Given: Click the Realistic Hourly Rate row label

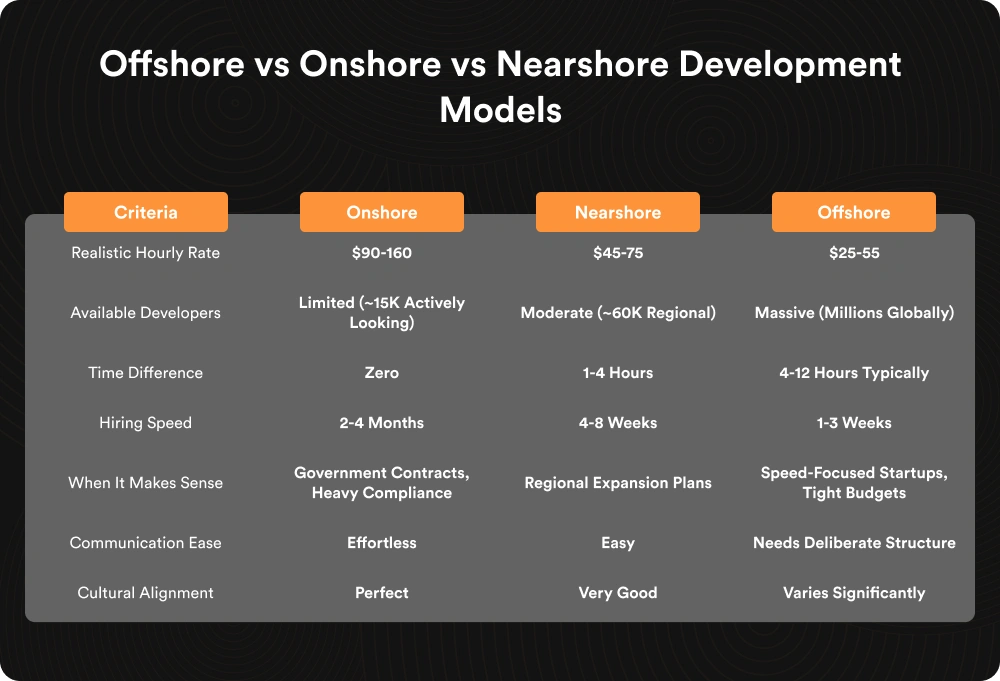Looking at the screenshot, I should (x=145, y=253).
